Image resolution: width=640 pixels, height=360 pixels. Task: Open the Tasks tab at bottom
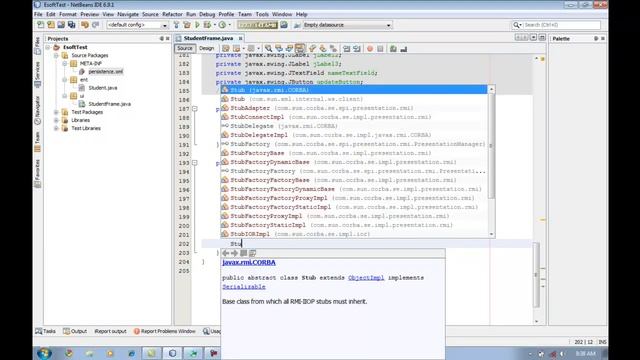point(45,331)
